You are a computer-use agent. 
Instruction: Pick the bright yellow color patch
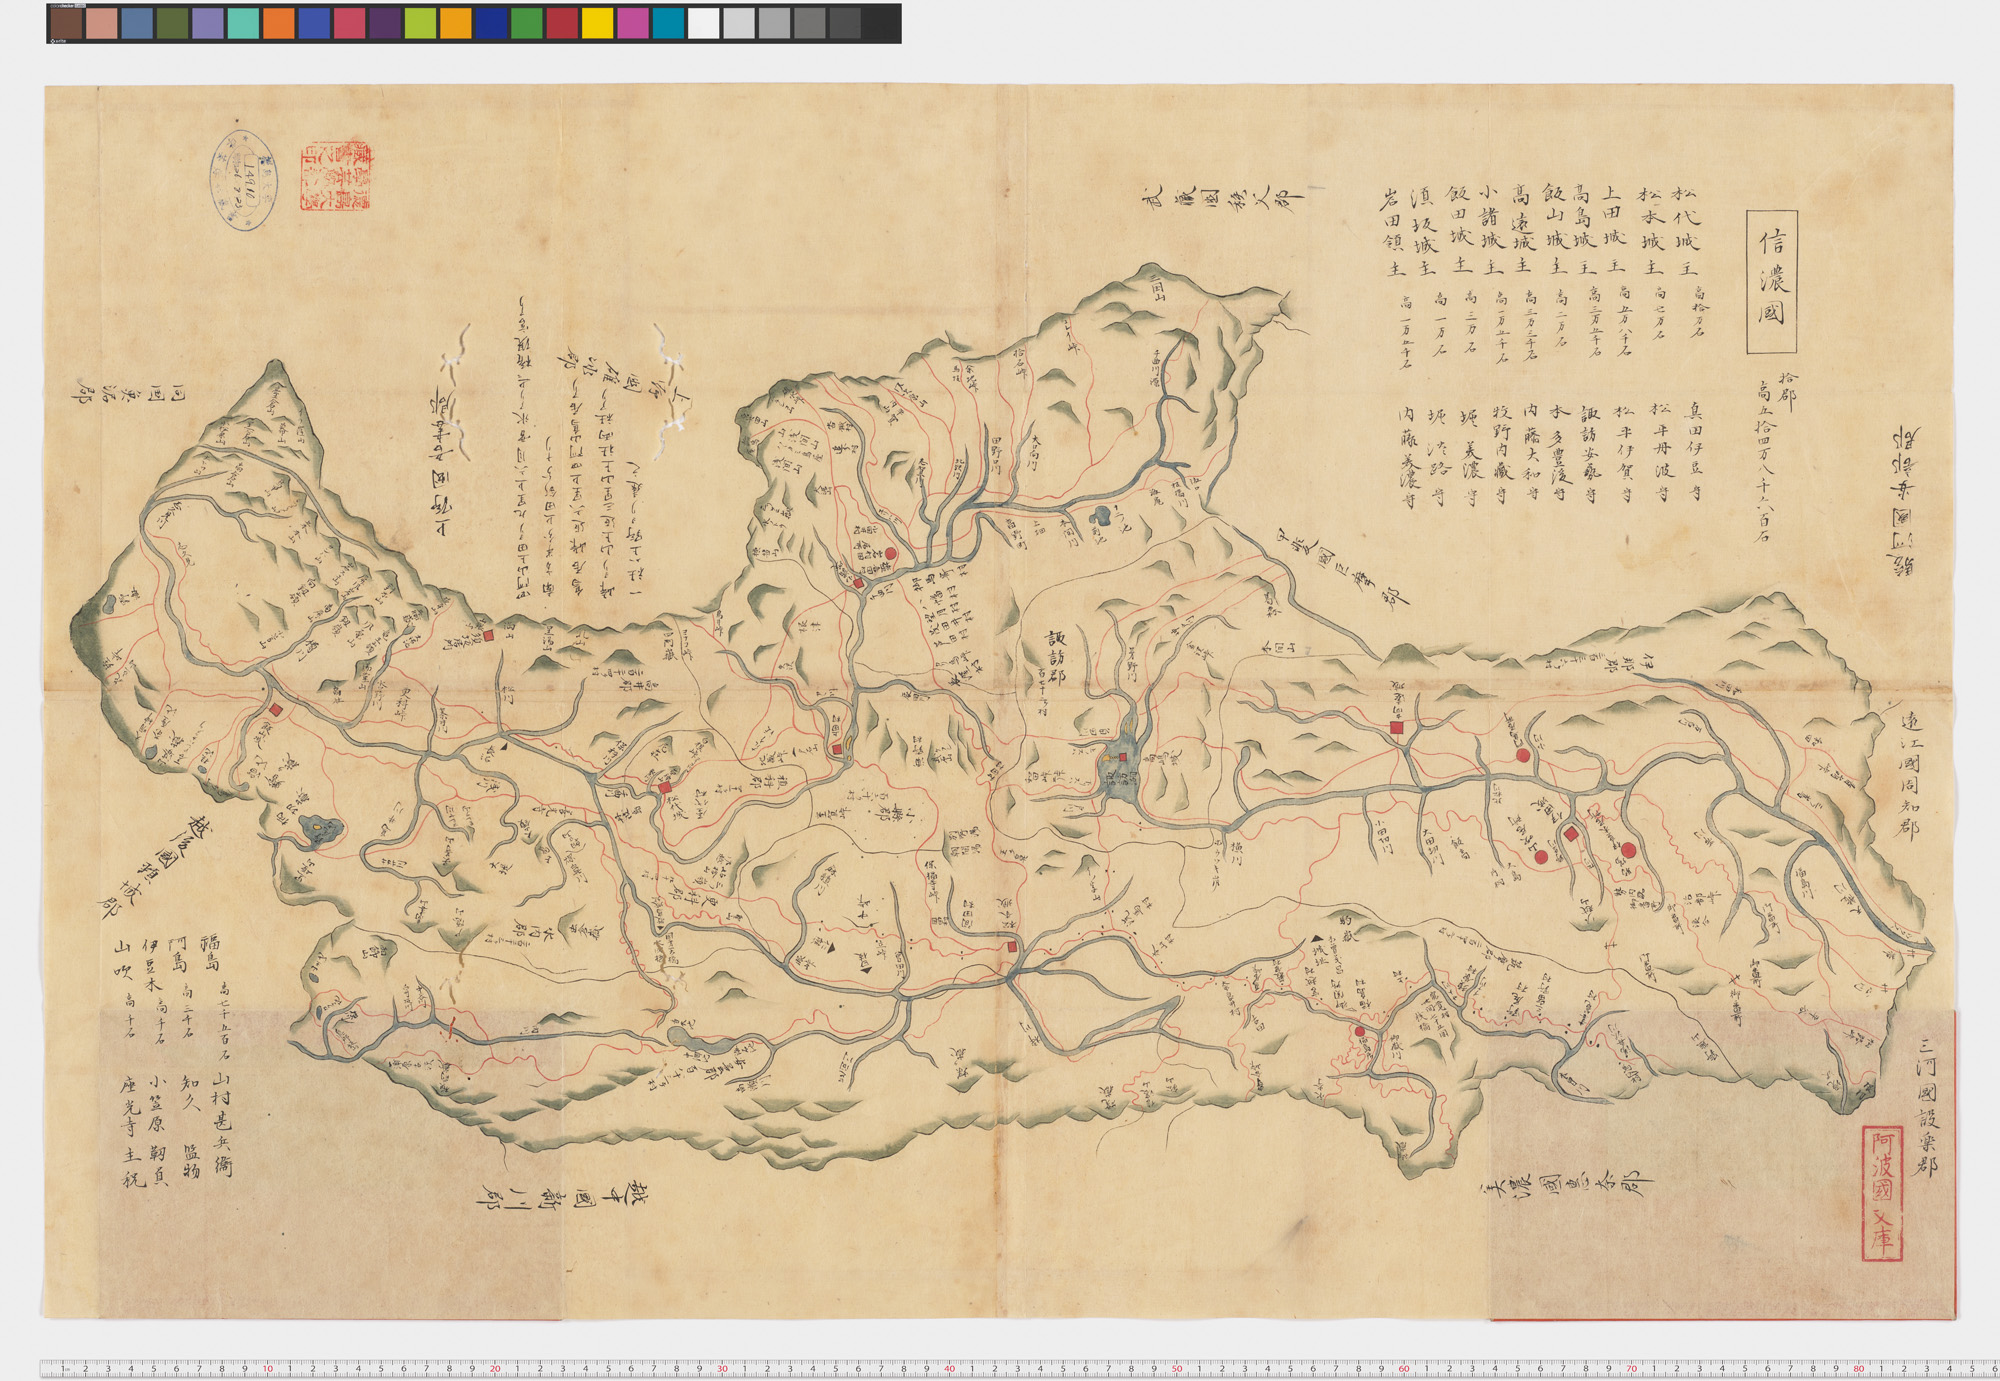click(597, 24)
